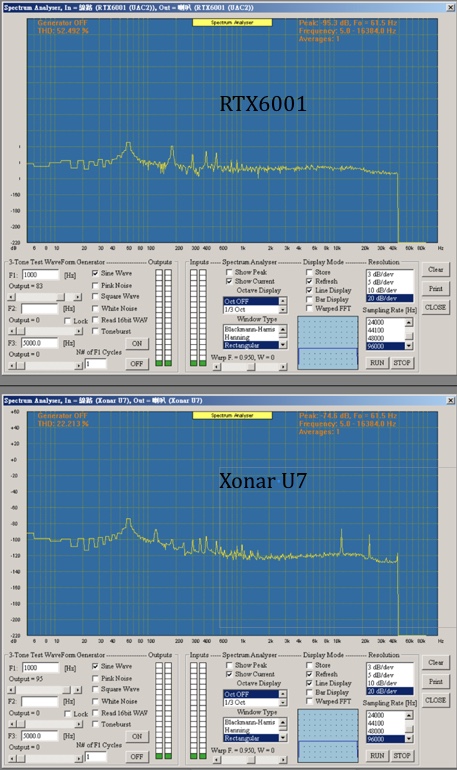
Task: Click Warp slider right arrow in Xonar U7 window
Action: [283, 760]
